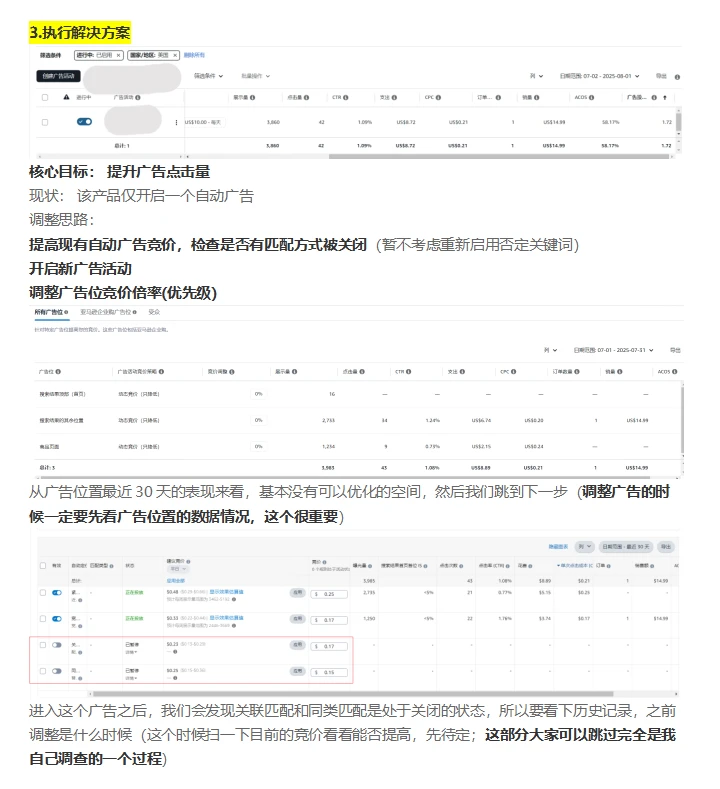Click the bid field showing 0.15
Screen dimensions: 720x789
coord(329,672)
